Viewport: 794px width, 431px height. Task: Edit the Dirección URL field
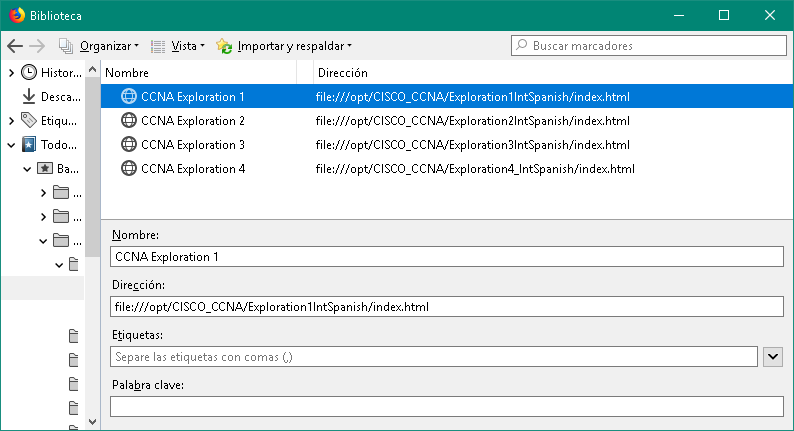click(x=447, y=307)
